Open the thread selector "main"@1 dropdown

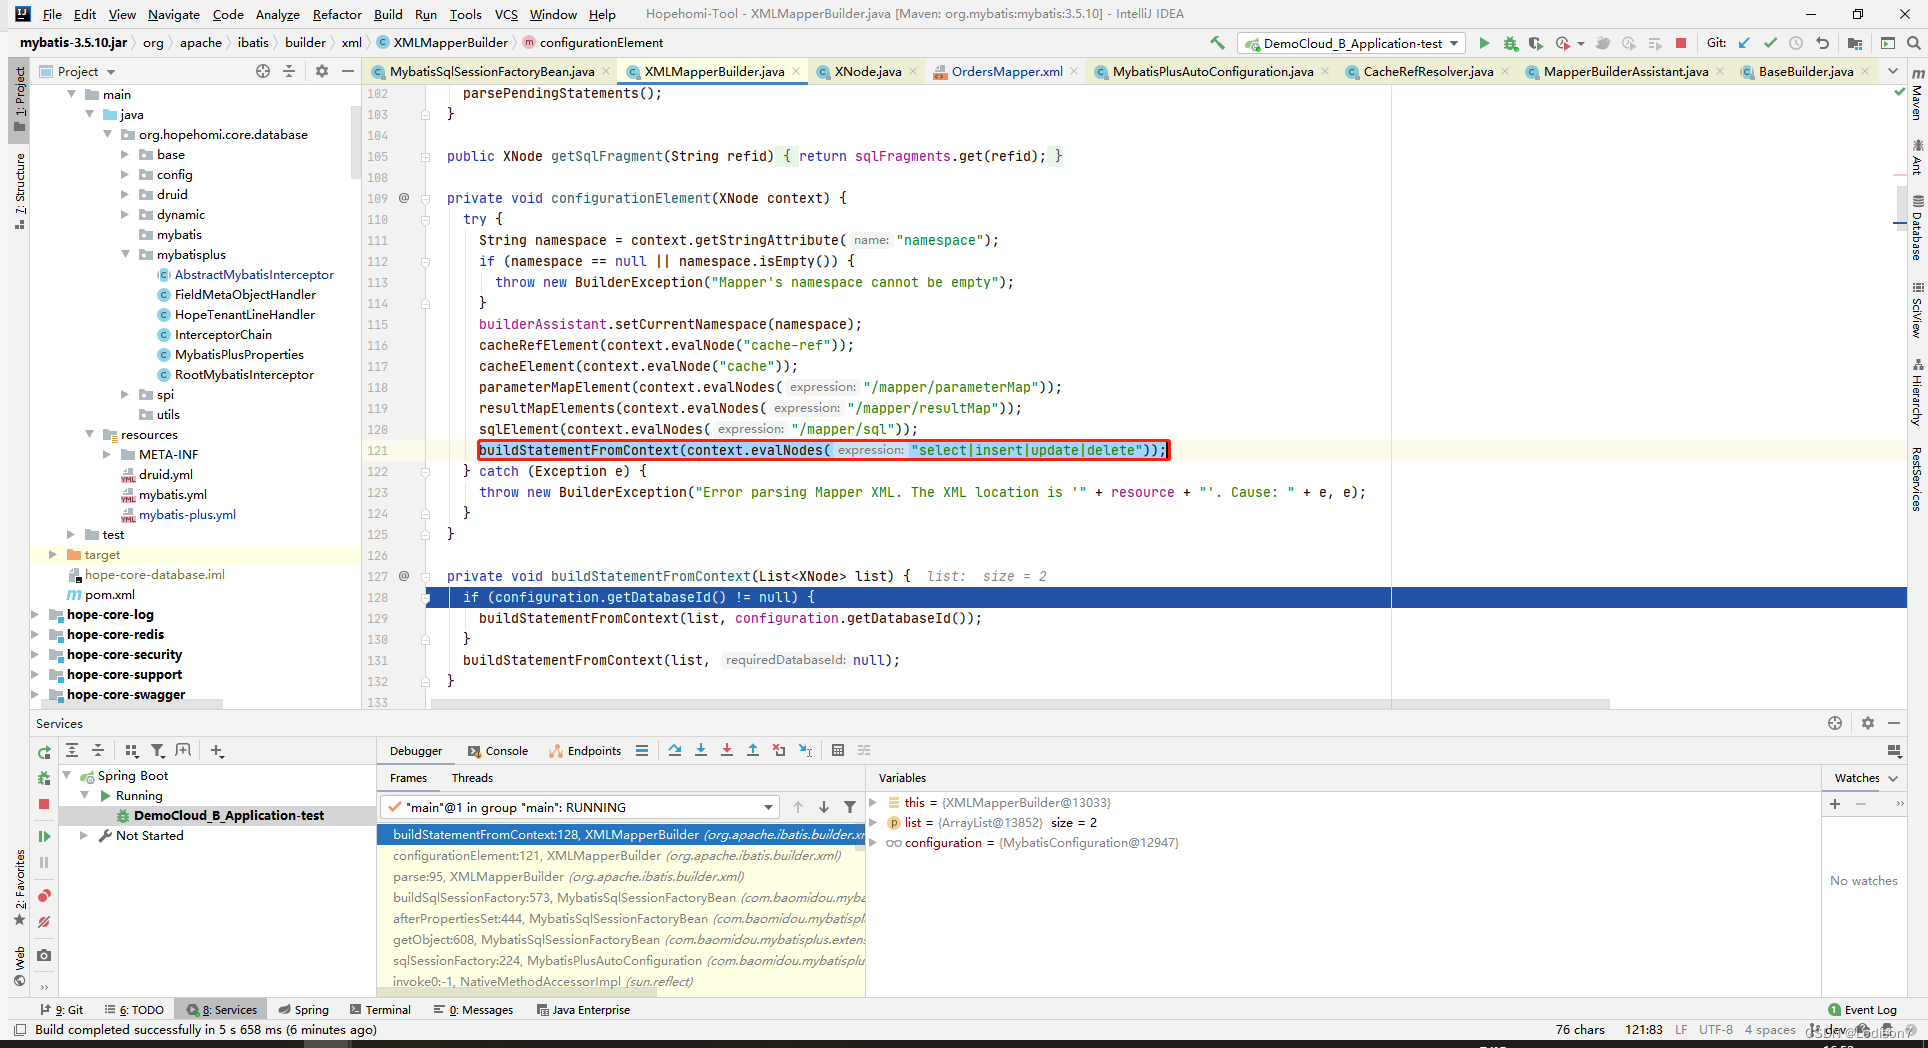(580, 807)
